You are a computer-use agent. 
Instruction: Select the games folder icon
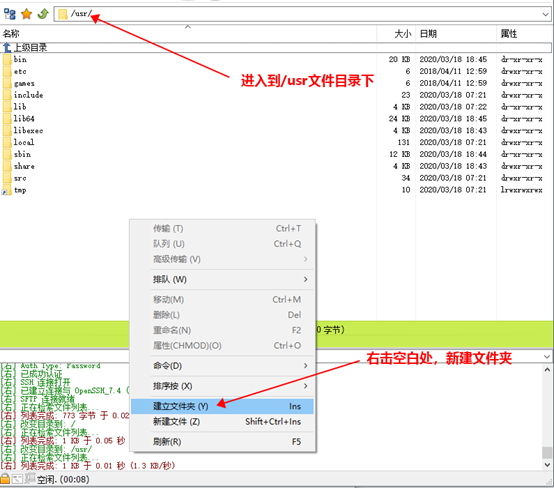pos(7,83)
